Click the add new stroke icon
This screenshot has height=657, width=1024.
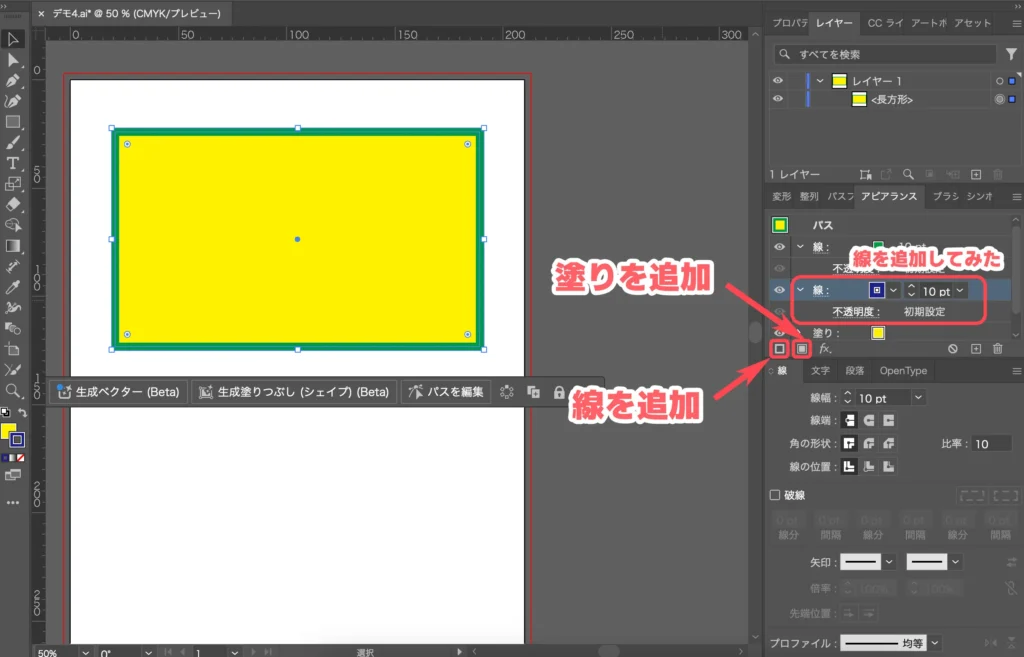[780, 349]
